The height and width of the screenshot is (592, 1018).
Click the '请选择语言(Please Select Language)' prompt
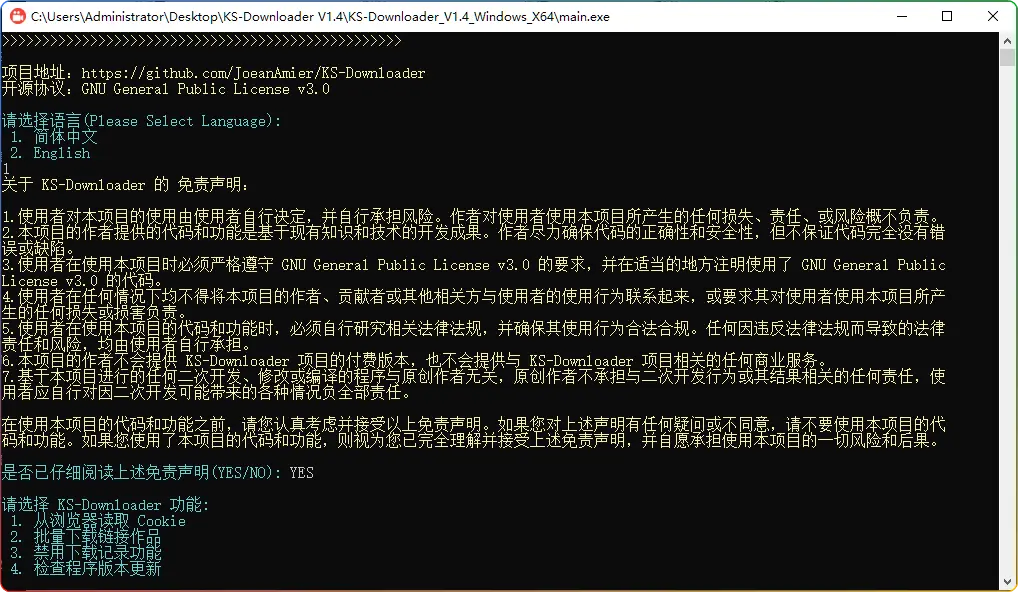click(141, 121)
